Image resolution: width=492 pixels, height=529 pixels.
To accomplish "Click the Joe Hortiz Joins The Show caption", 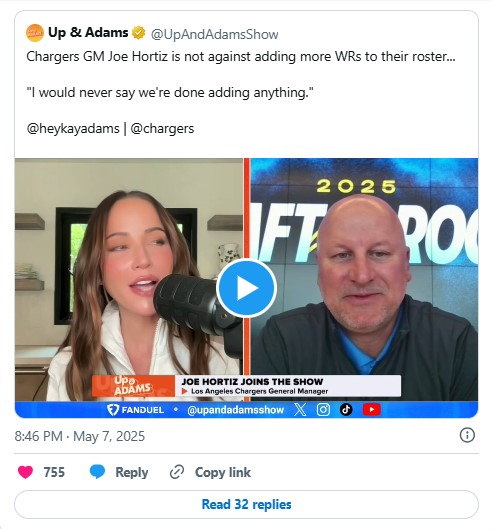I will point(252,382).
